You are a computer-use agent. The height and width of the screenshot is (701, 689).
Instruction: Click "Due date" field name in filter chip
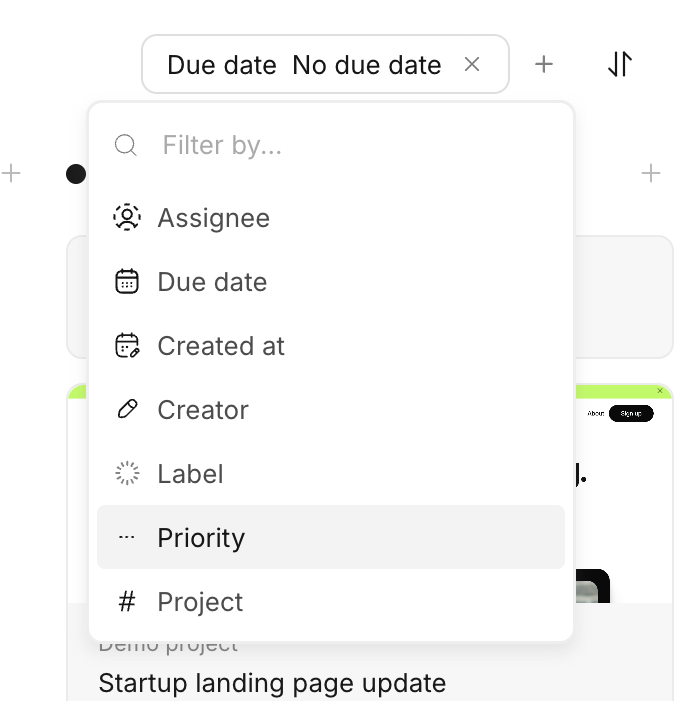point(221,65)
